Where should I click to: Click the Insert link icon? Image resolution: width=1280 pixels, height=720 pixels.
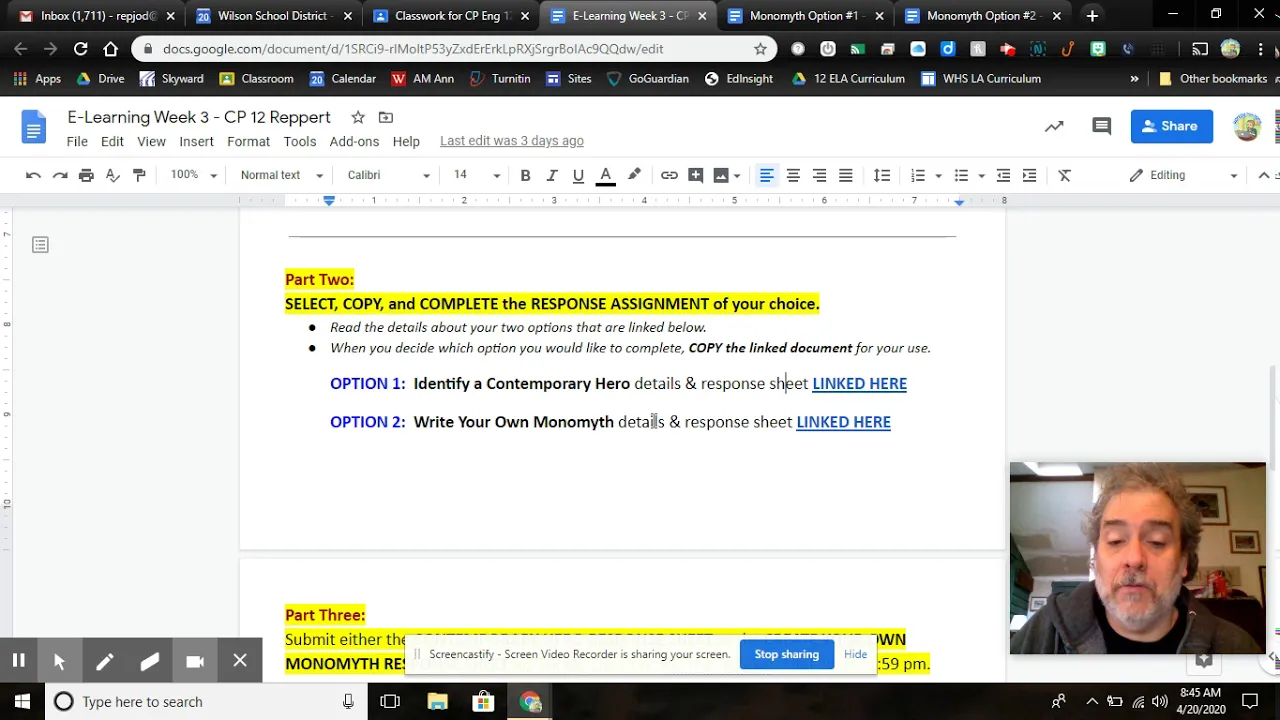click(669, 175)
